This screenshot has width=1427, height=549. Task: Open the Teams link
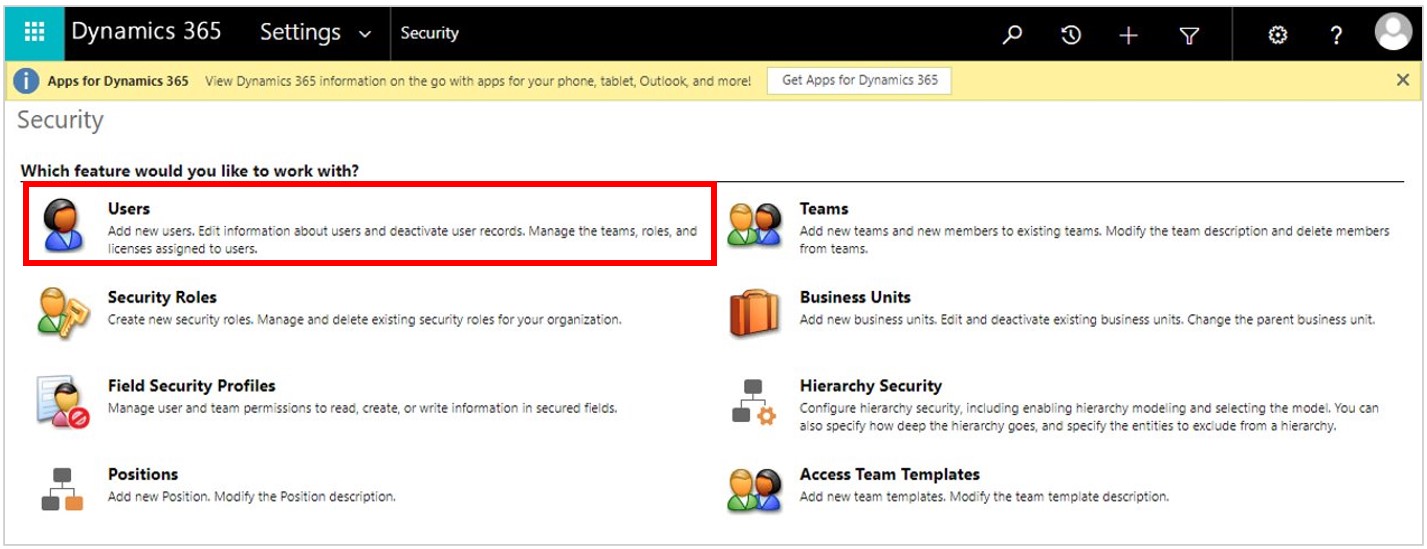[824, 209]
